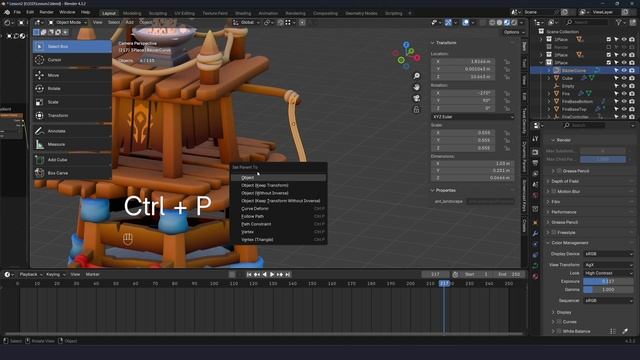Viewport: 640px width, 360px height.
Task: Click the current frame marker 217
Action: pos(444,283)
